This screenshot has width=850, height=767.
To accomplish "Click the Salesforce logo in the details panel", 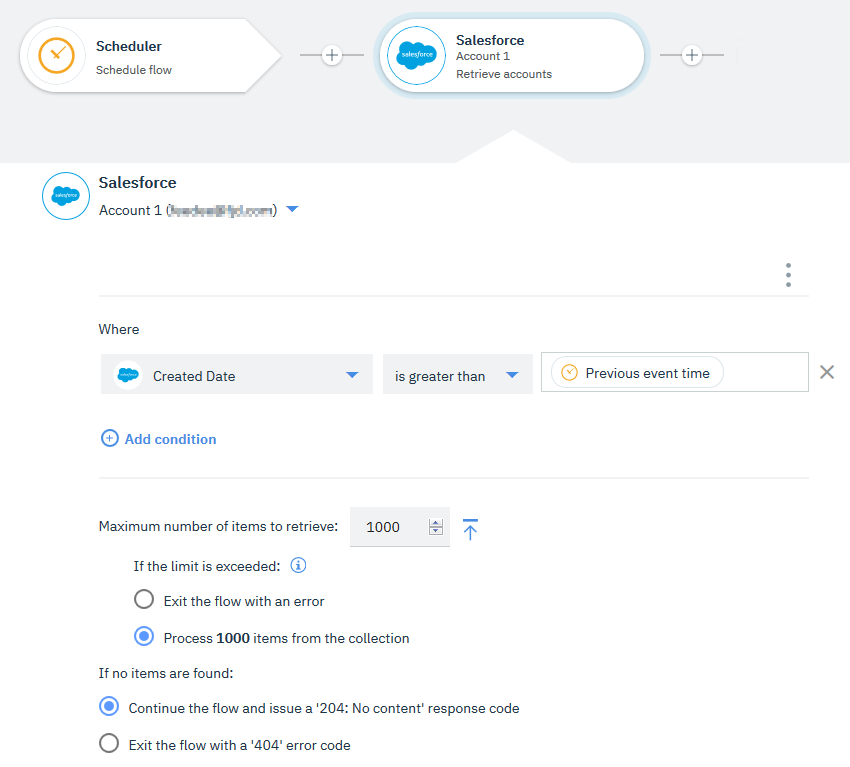I will (x=66, y=196).
